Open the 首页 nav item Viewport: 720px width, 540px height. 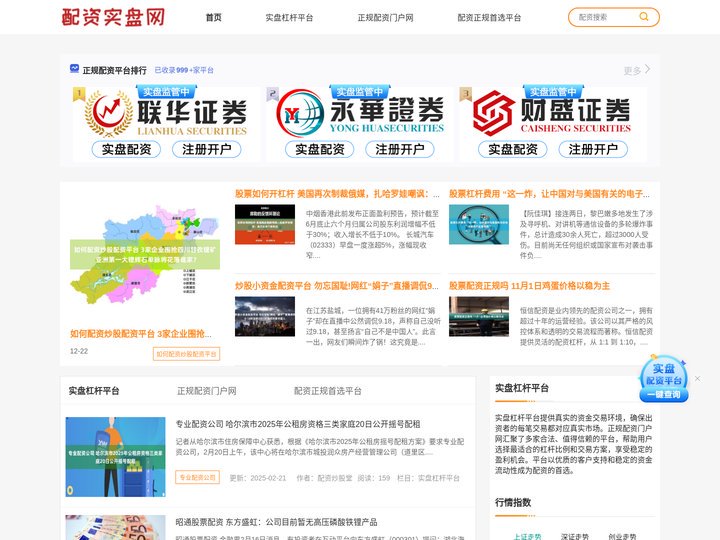[214, 17]
